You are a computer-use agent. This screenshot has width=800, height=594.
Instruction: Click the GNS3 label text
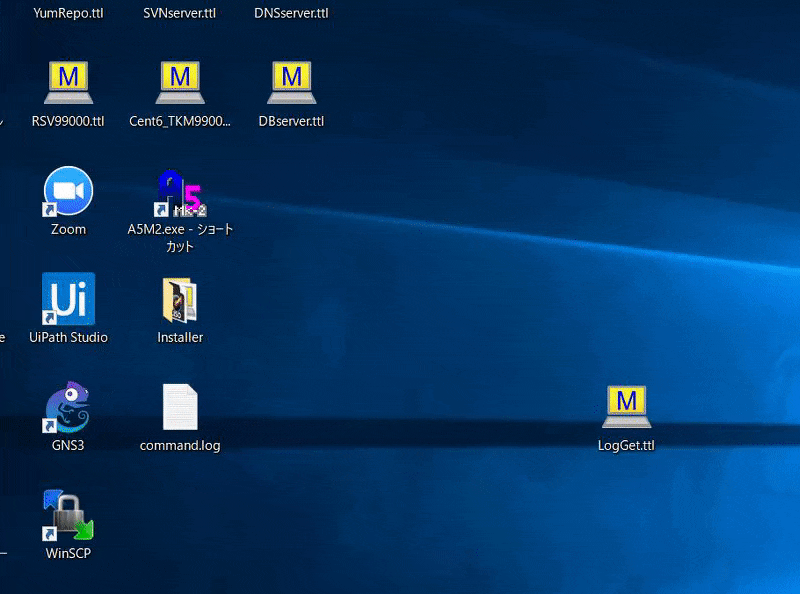click(x=68, y=446)
